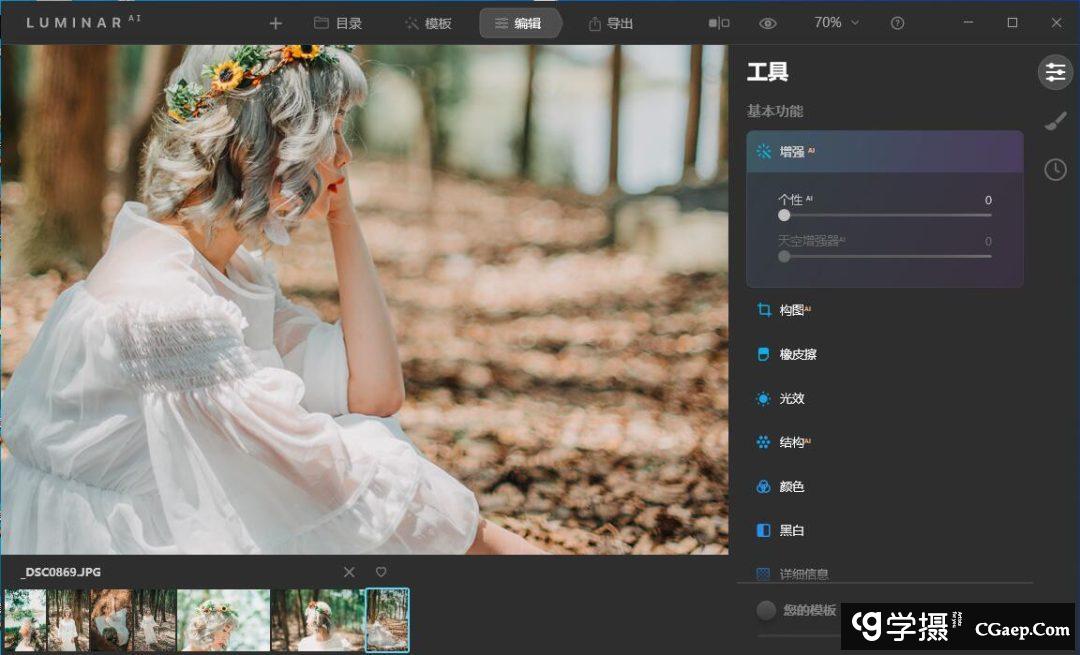The height and width of the screenshot is (655, 1080).
Task: Reject photo with the X button
Action: pyautogui.click(x=349, y=572)
